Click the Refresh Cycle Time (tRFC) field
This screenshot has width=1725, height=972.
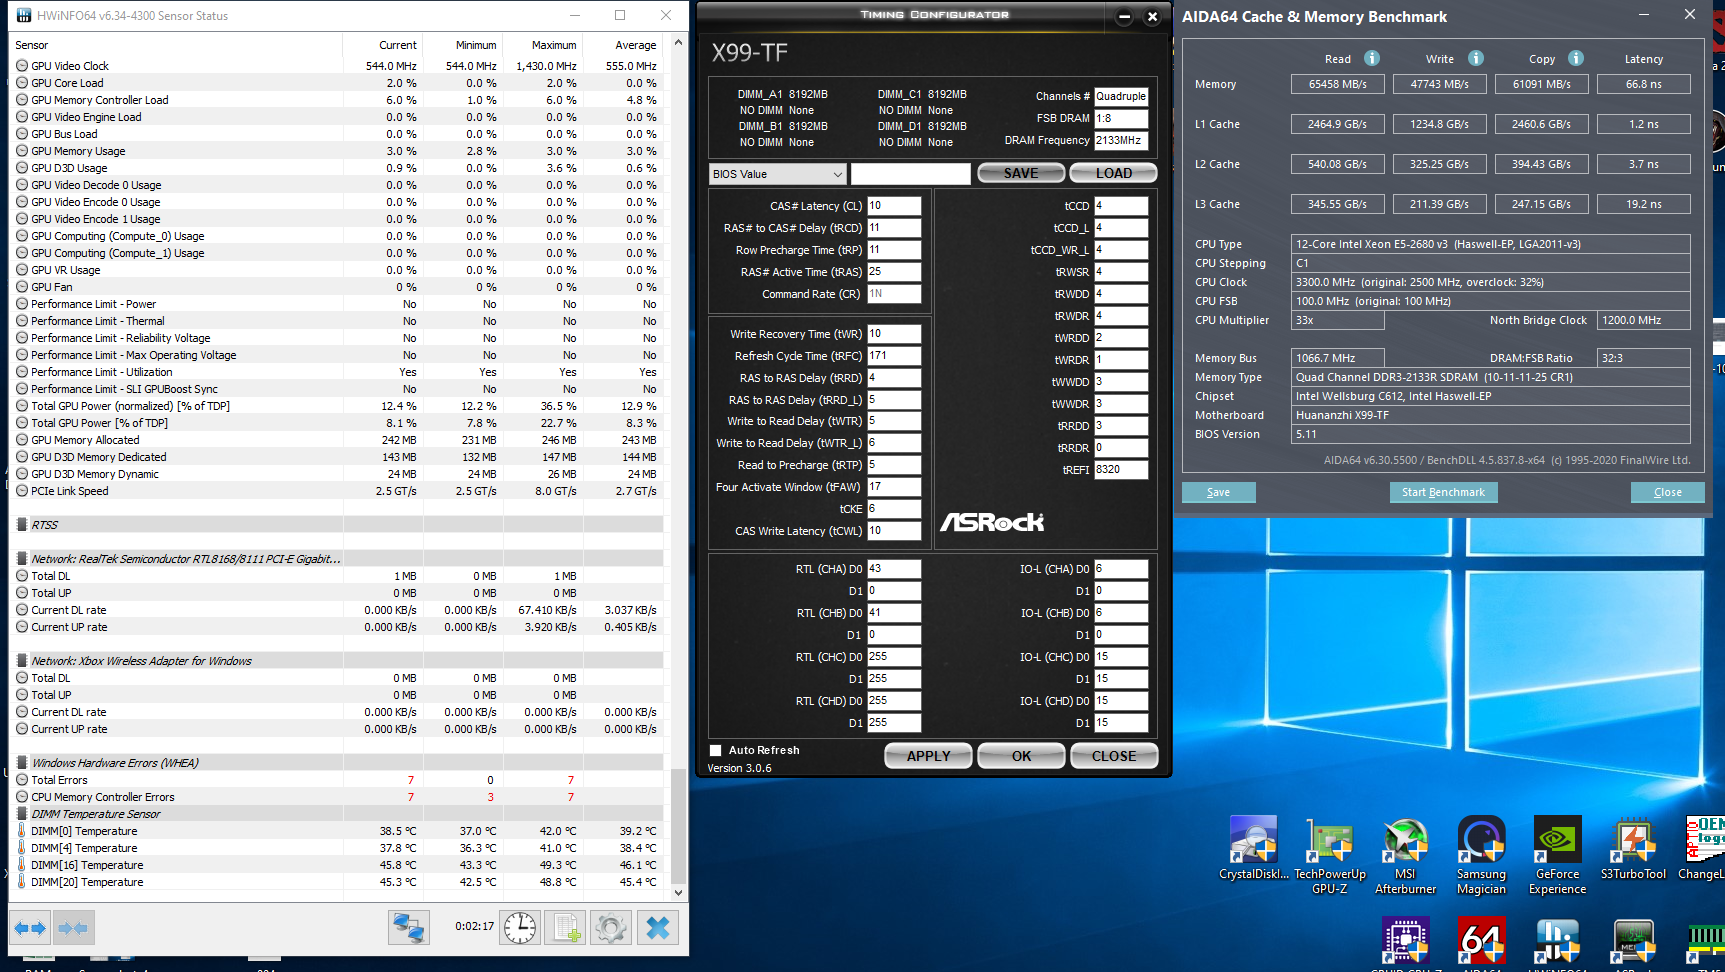[x=894, y=356]
